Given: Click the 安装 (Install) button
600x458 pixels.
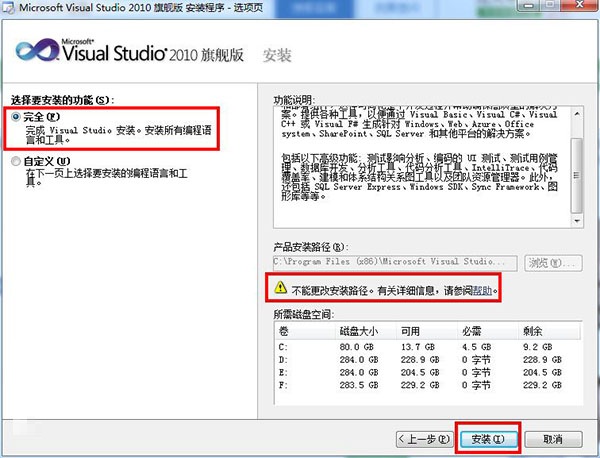Looking at the screenshot, I should tap(488, 439).
